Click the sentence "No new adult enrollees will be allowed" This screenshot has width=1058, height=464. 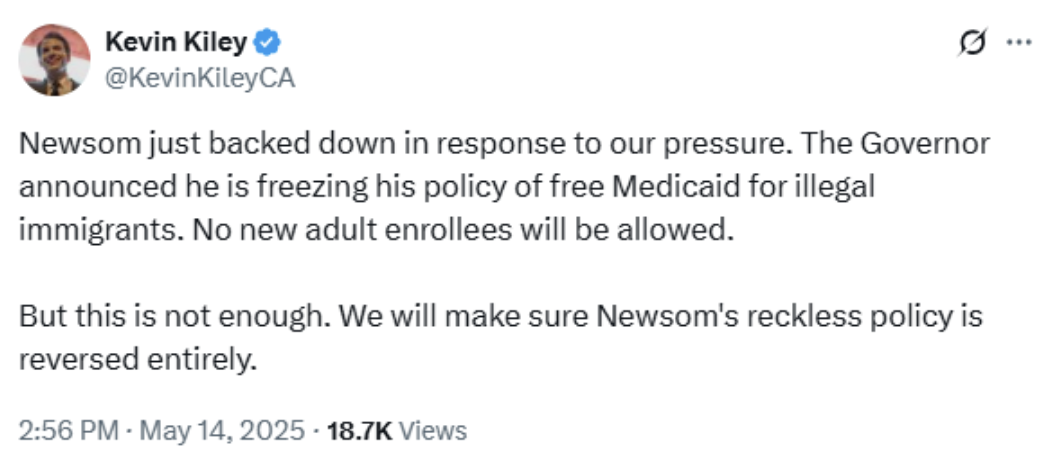coord(462,230)
